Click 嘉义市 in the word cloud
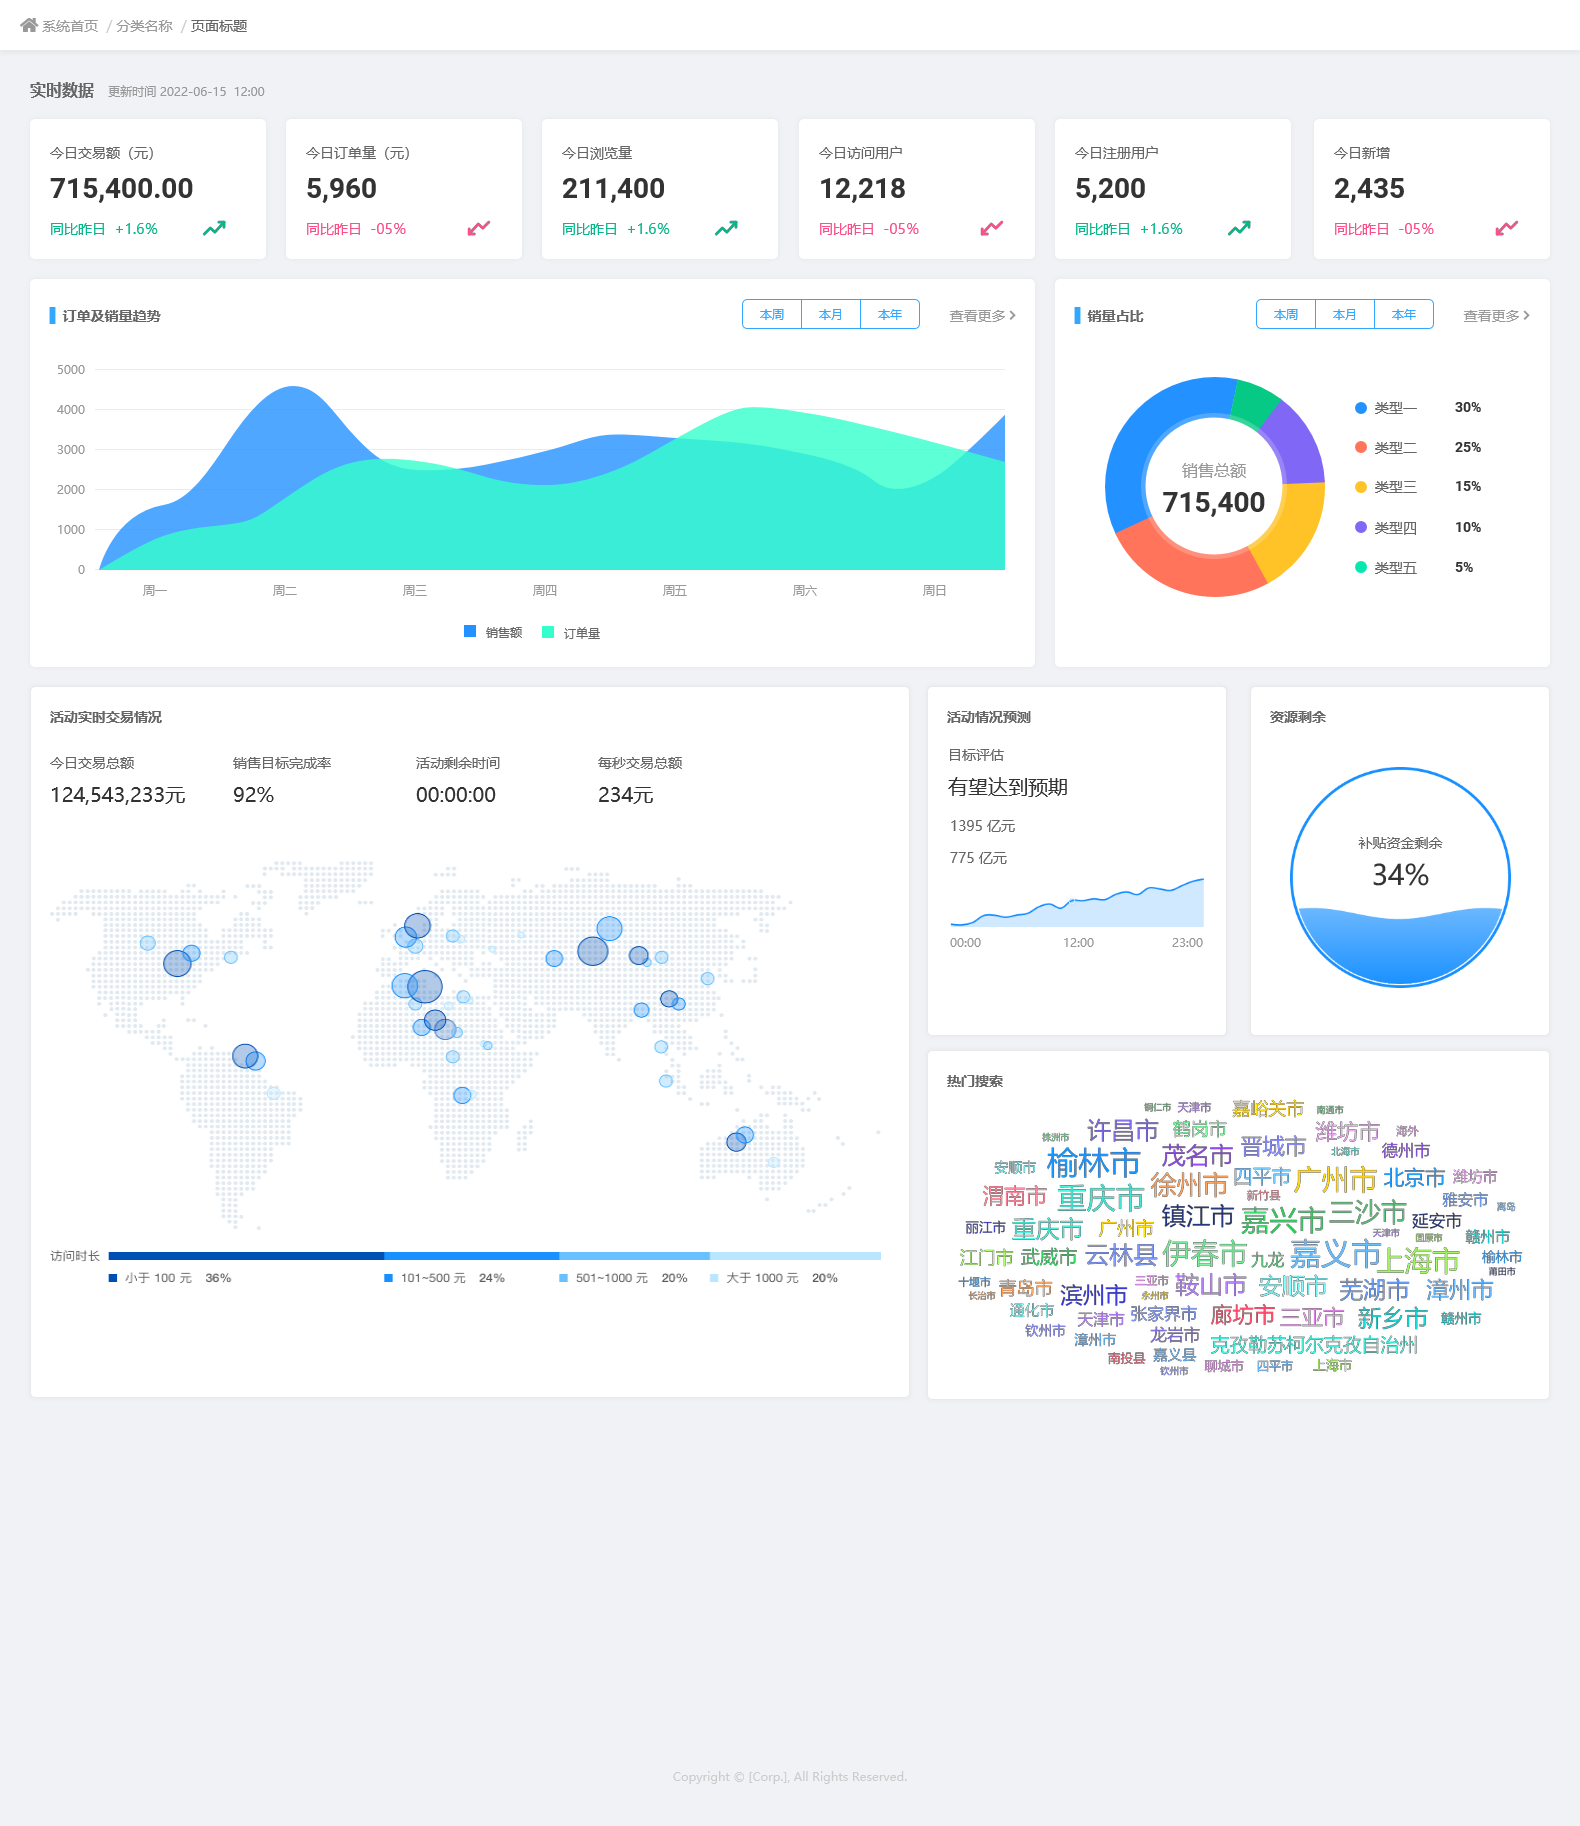Image resolution: width=1580 pixels, height=1826 pixels. [x=1335, y=1254]
